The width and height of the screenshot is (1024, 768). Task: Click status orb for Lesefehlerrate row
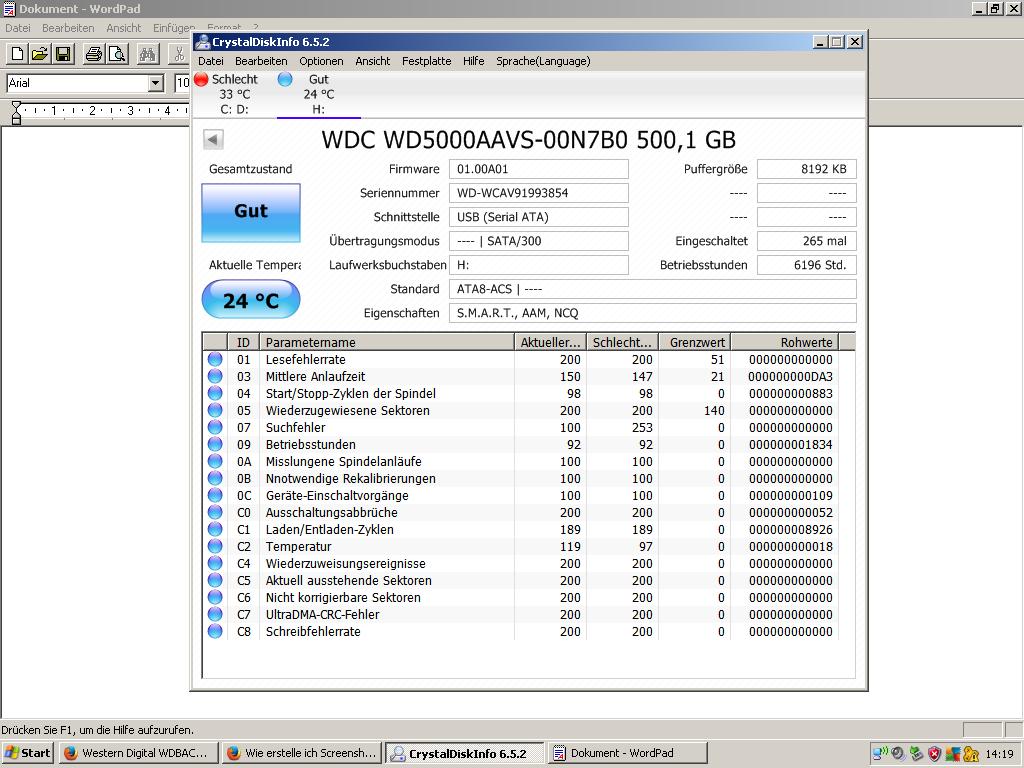[x=215, y=359]
